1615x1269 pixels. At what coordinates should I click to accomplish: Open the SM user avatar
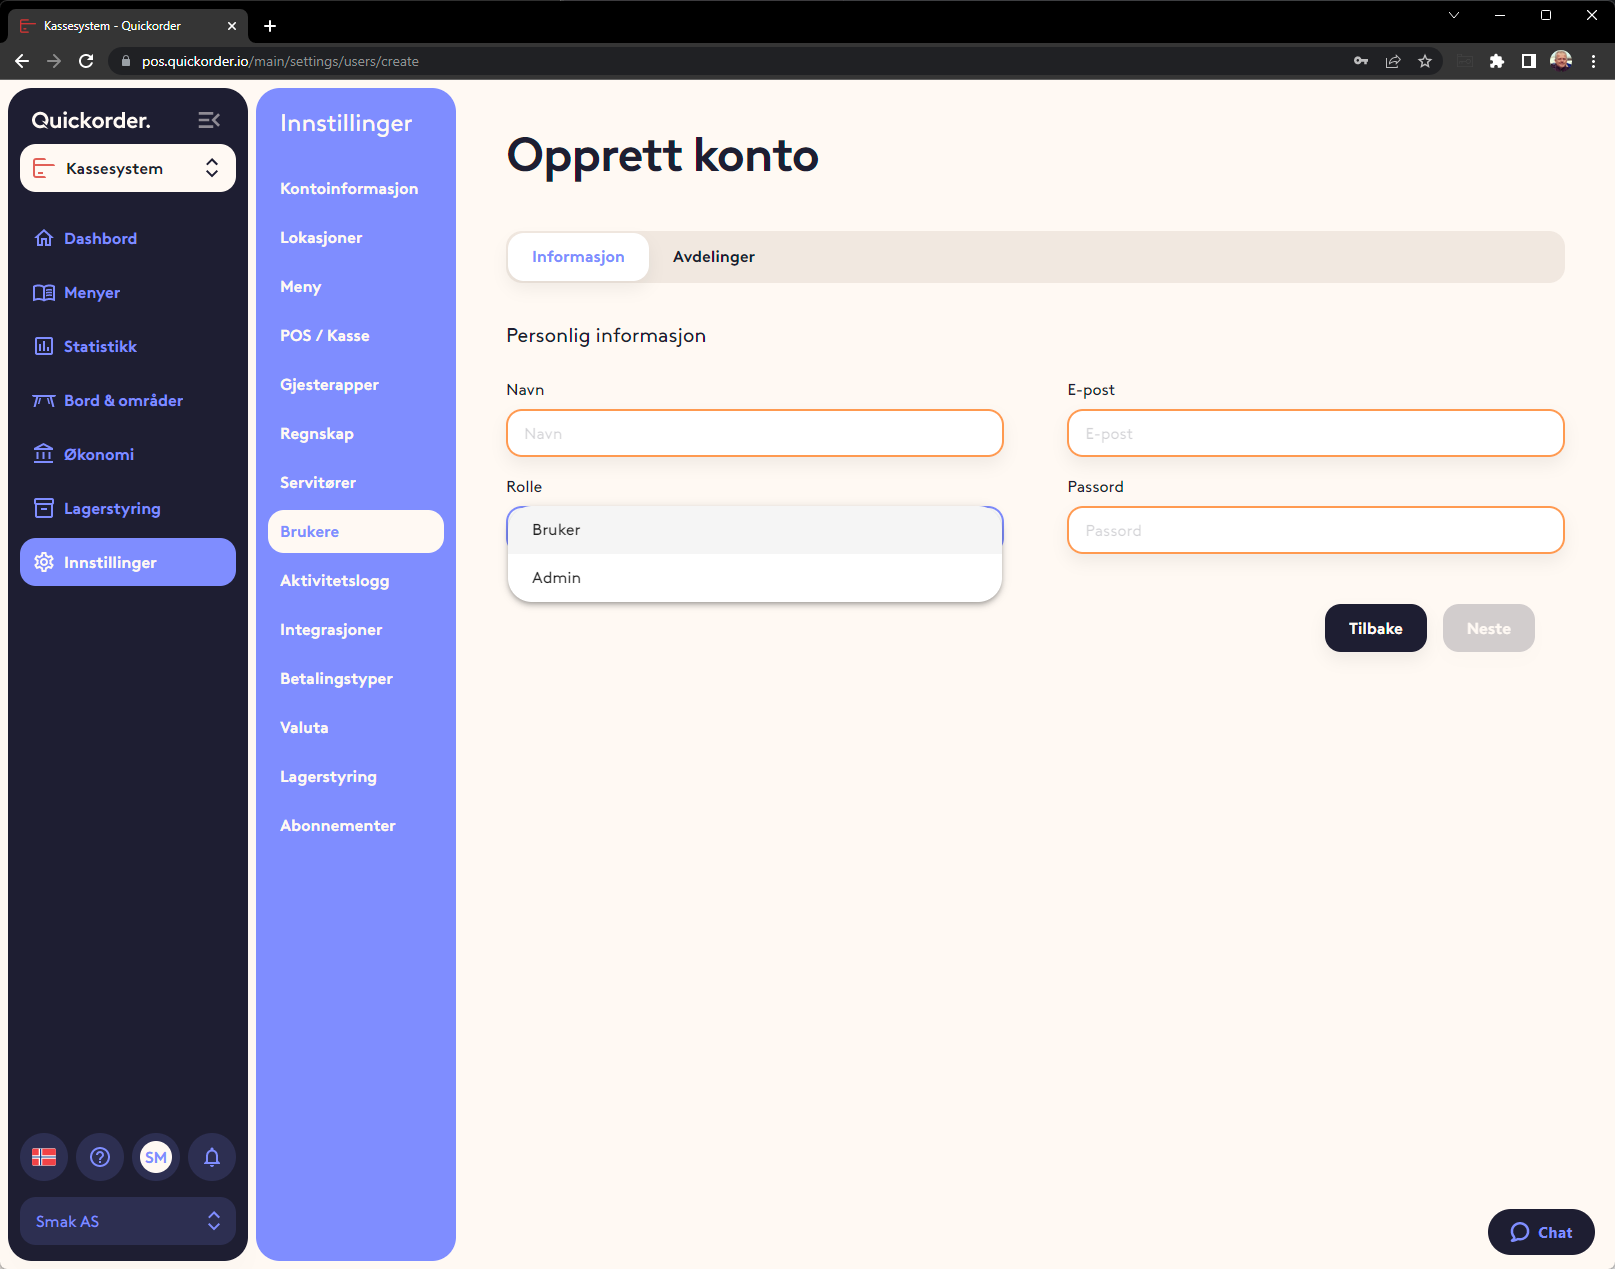pyautogui.click(x=156, y=1157)
